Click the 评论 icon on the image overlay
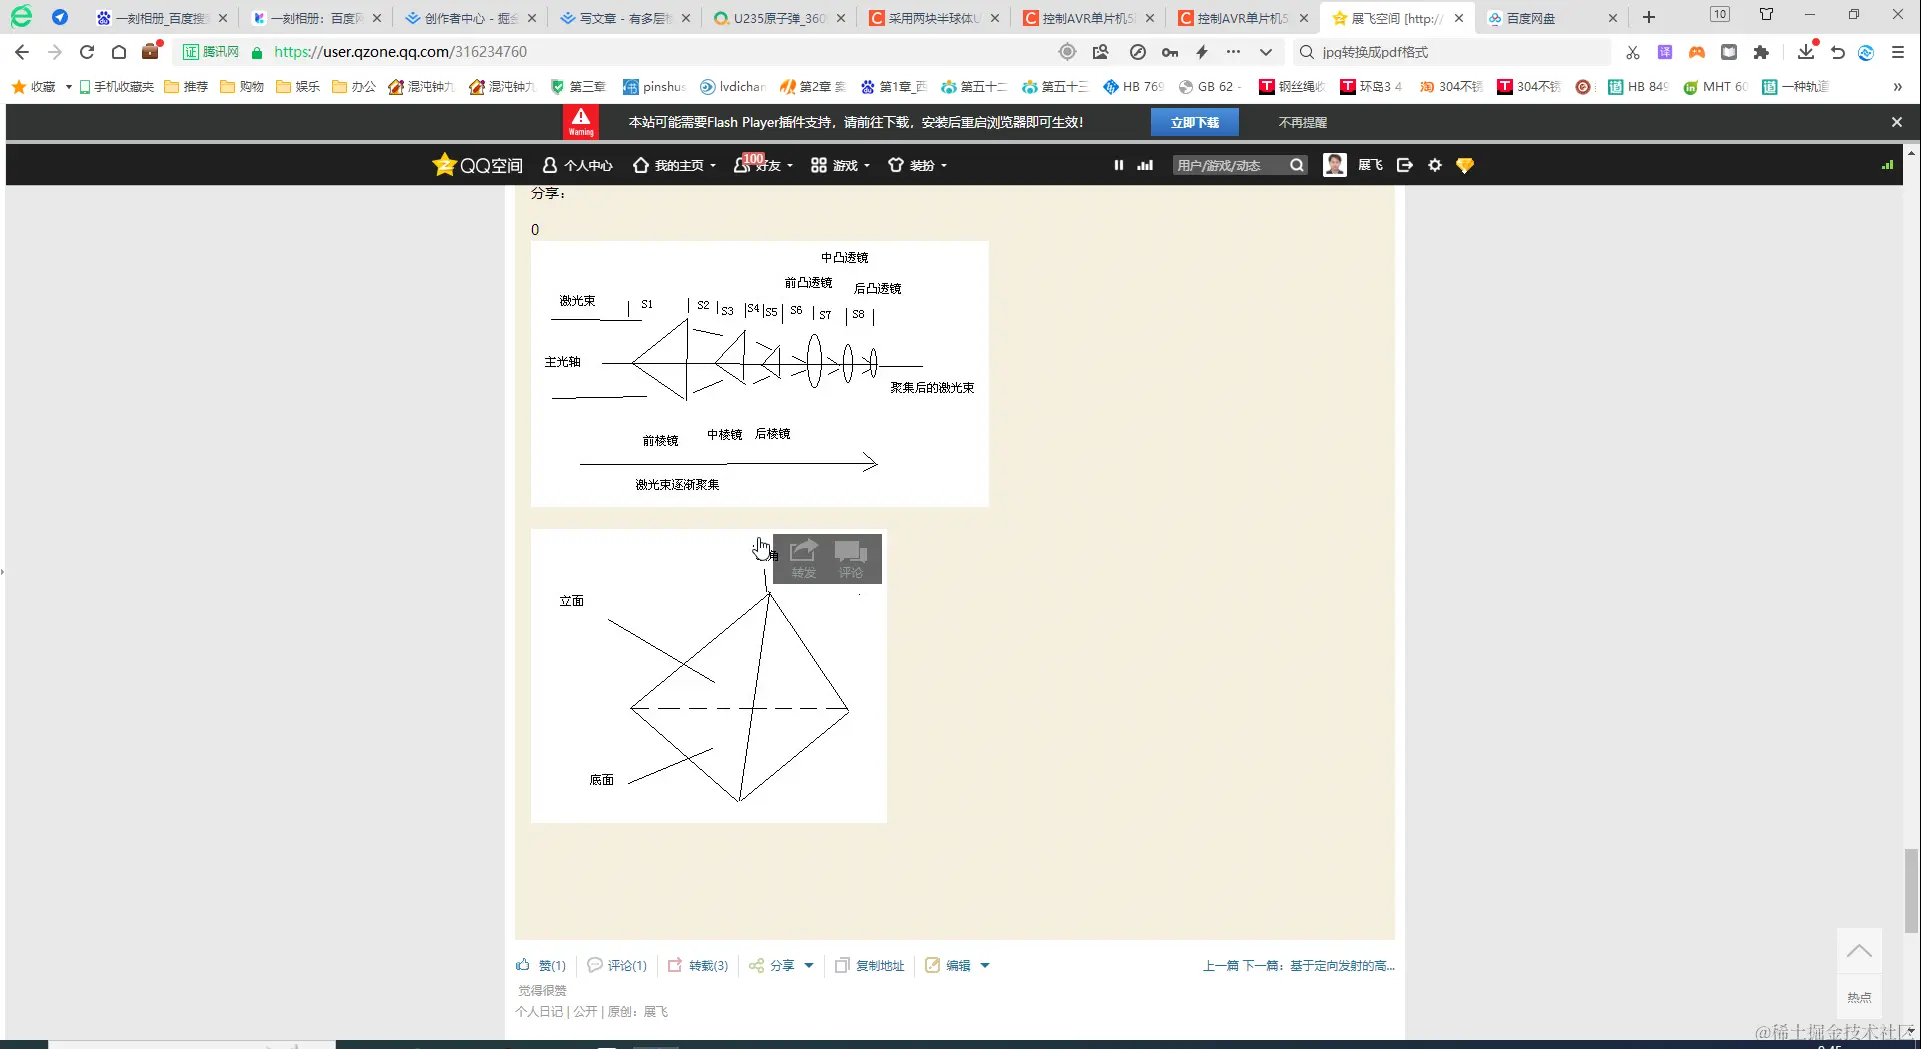1921x1049 pixels. click(x=851, y=558)
